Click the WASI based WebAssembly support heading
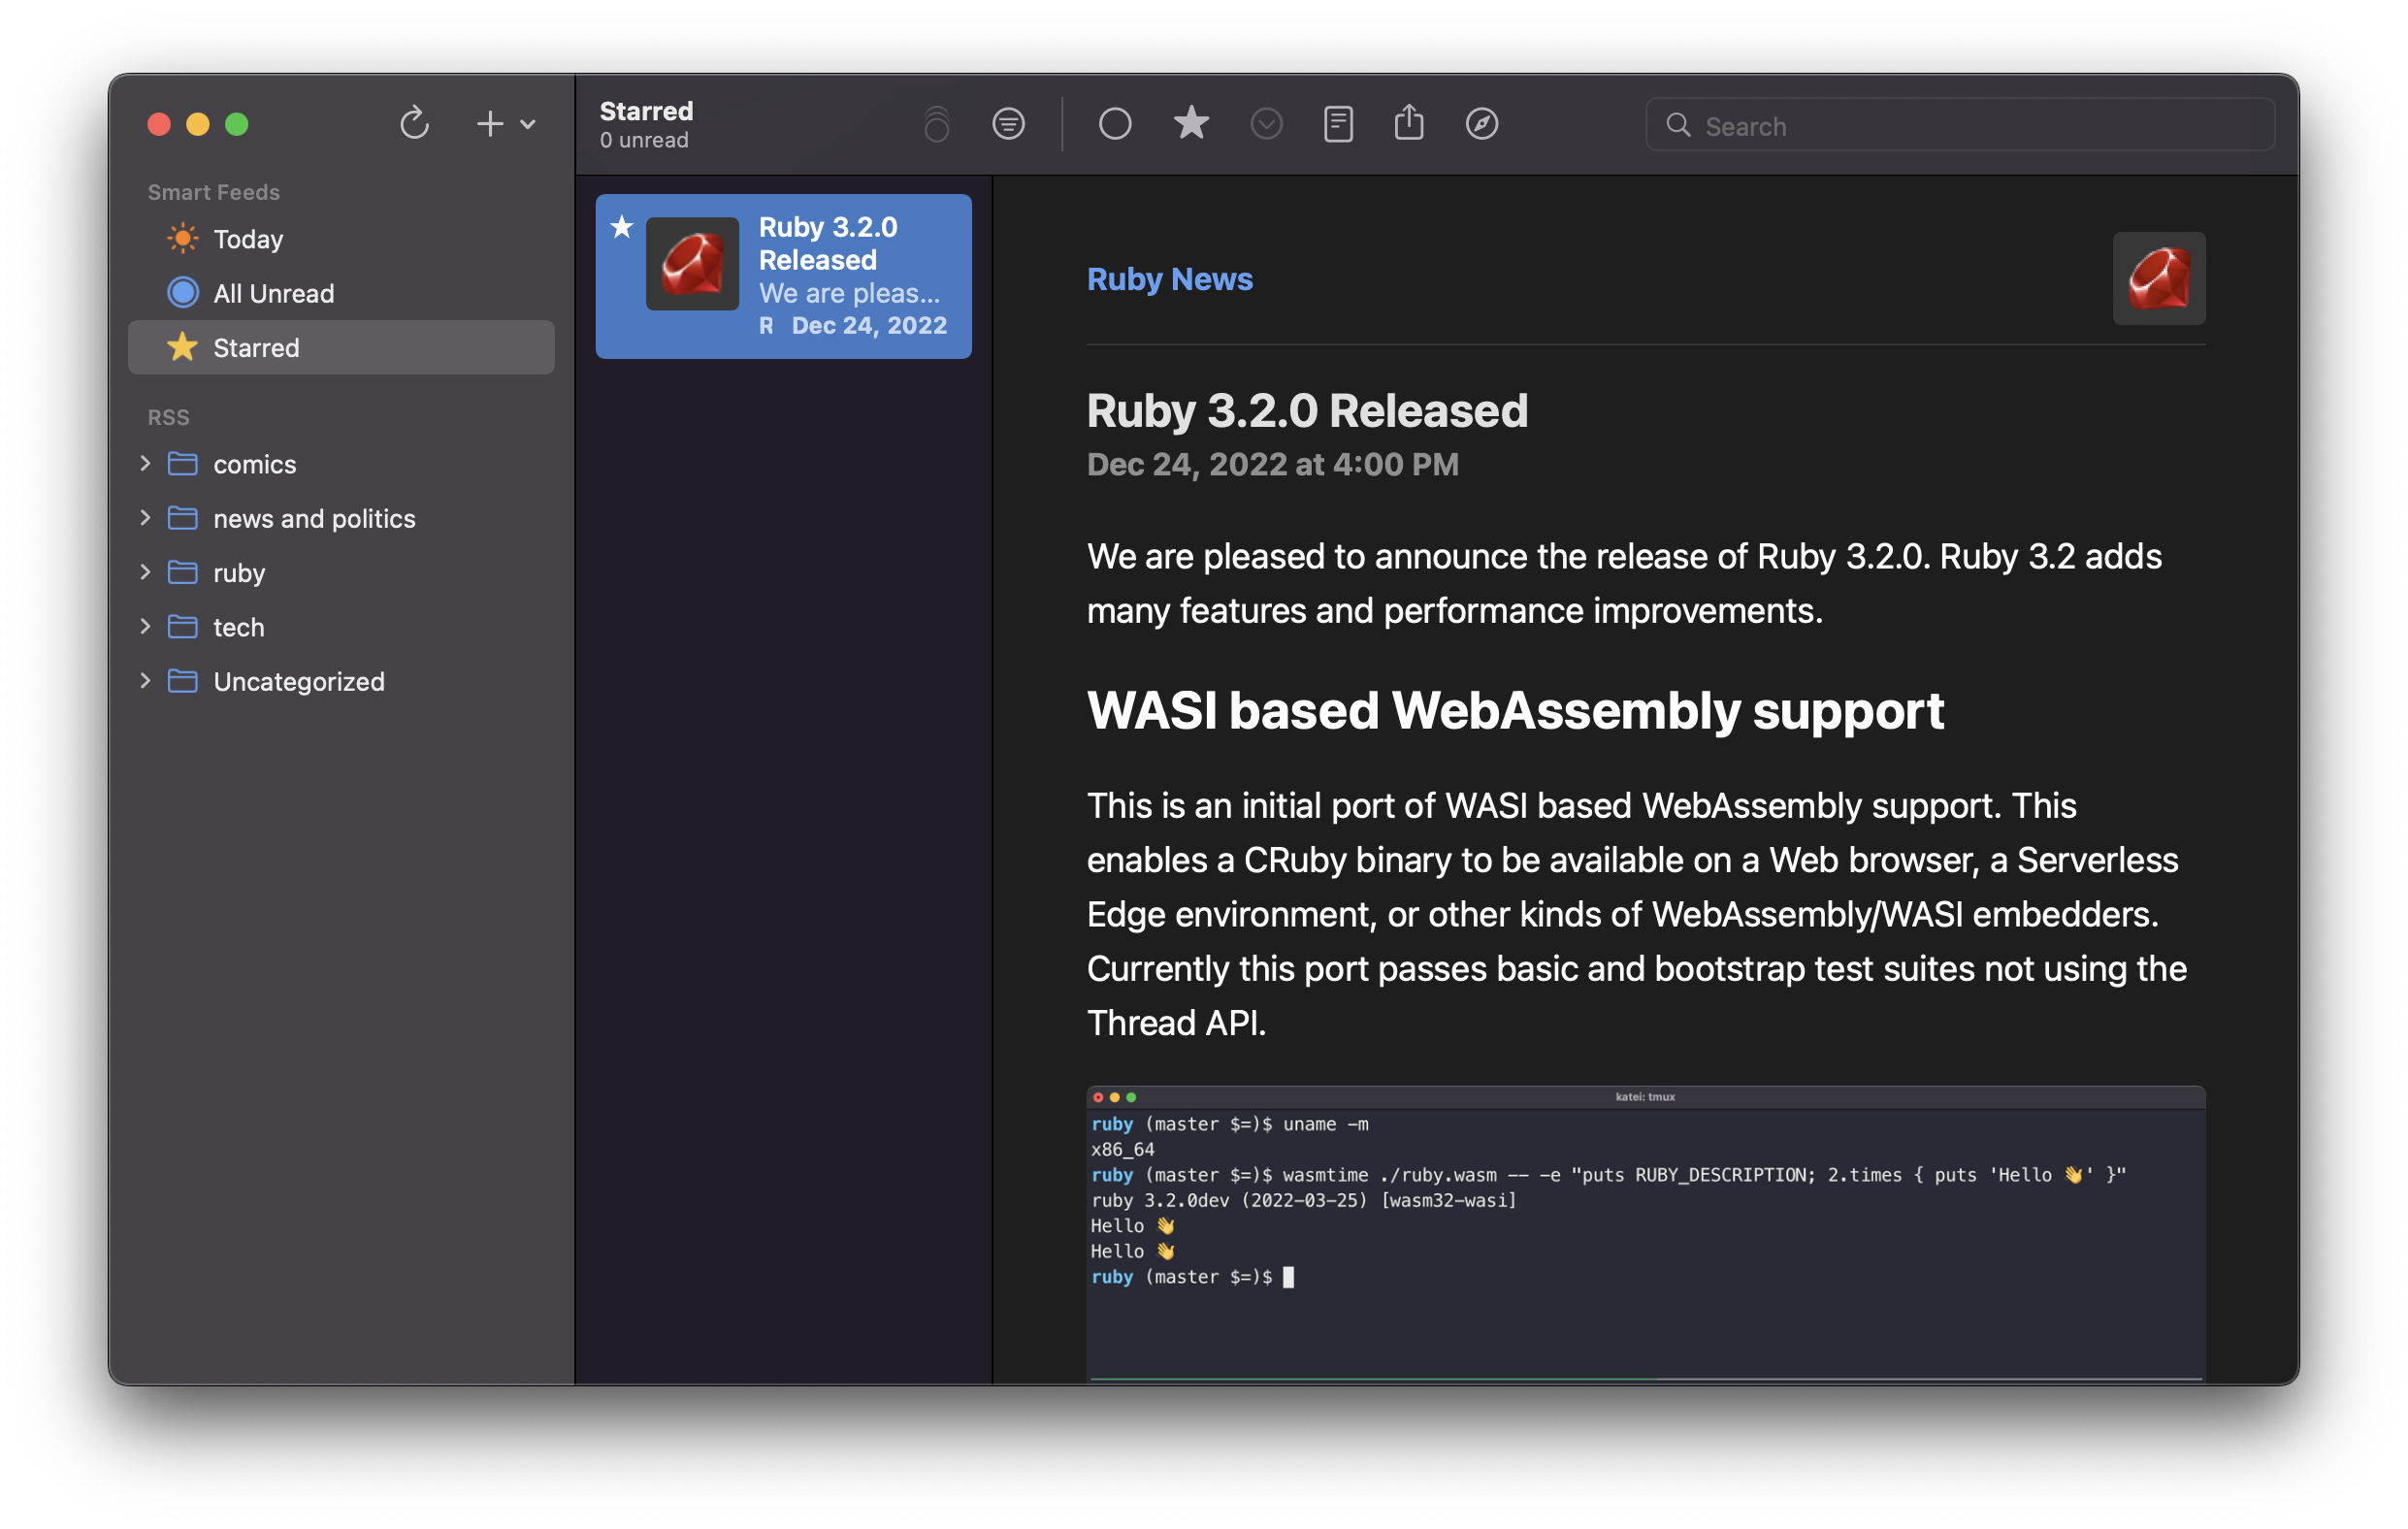 [1515, 711]
